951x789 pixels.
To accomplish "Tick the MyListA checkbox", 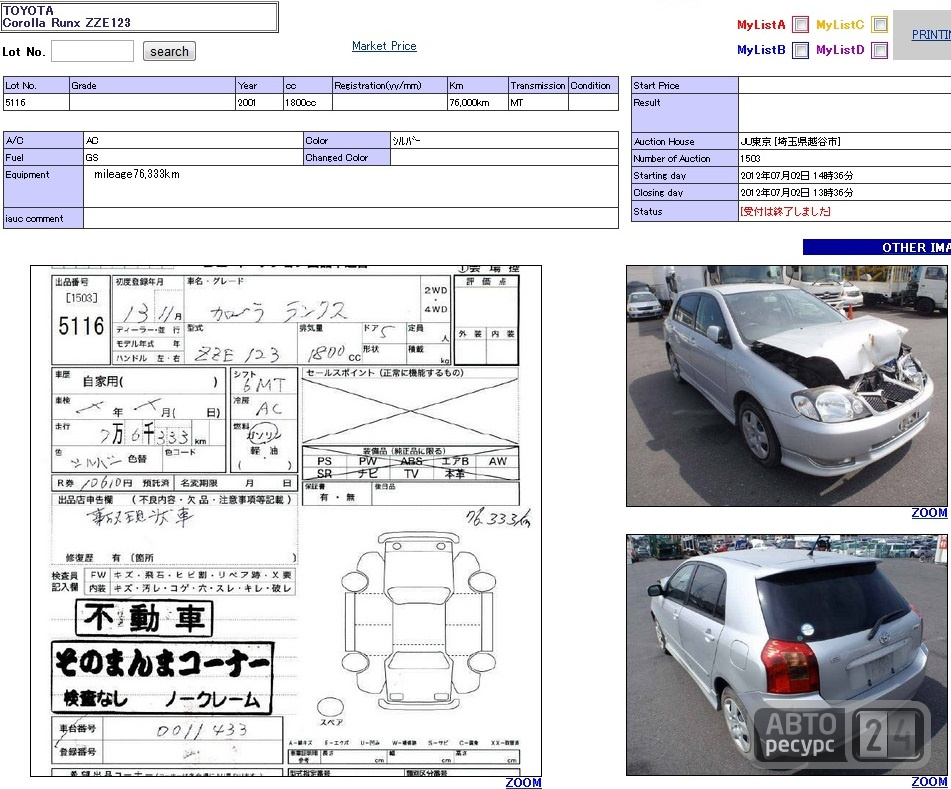I will (801, 24).
